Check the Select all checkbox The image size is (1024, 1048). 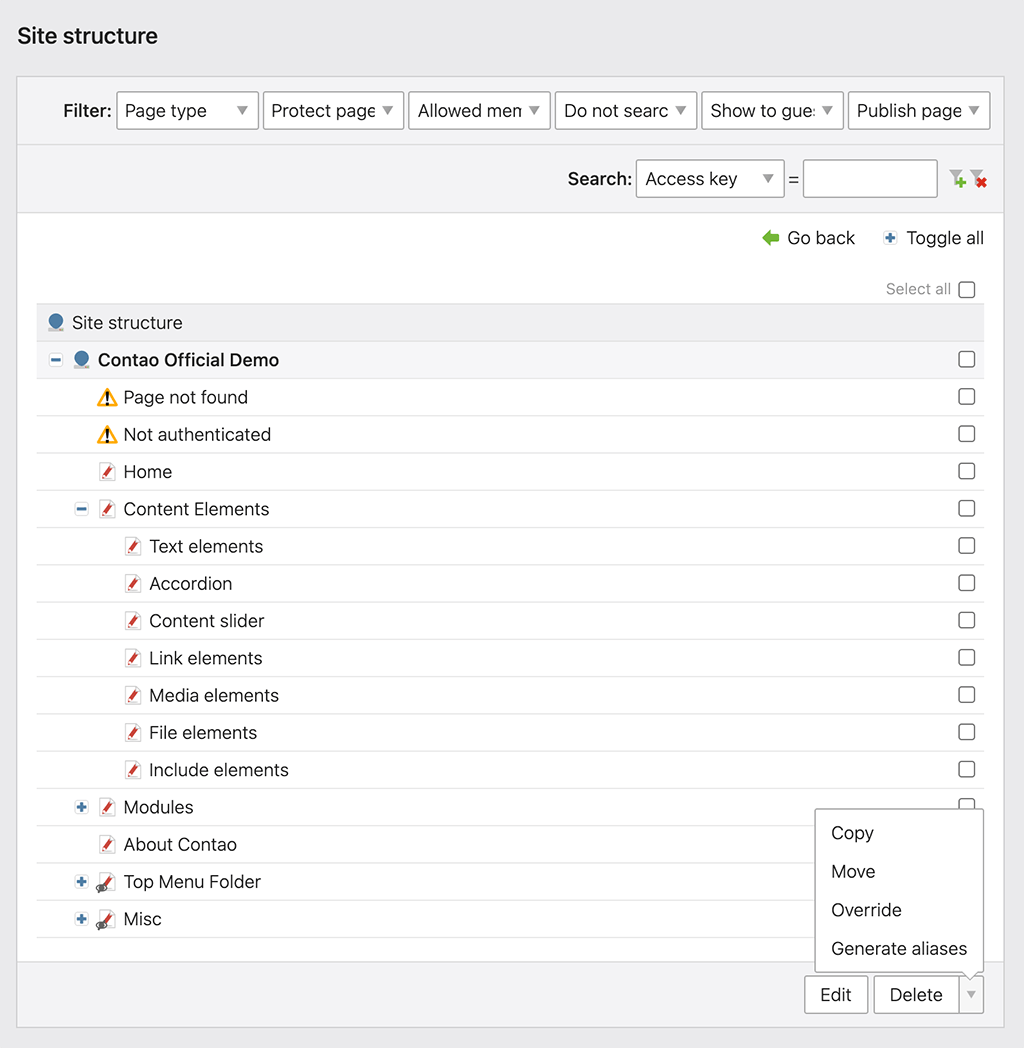click(x=967, y=289)
